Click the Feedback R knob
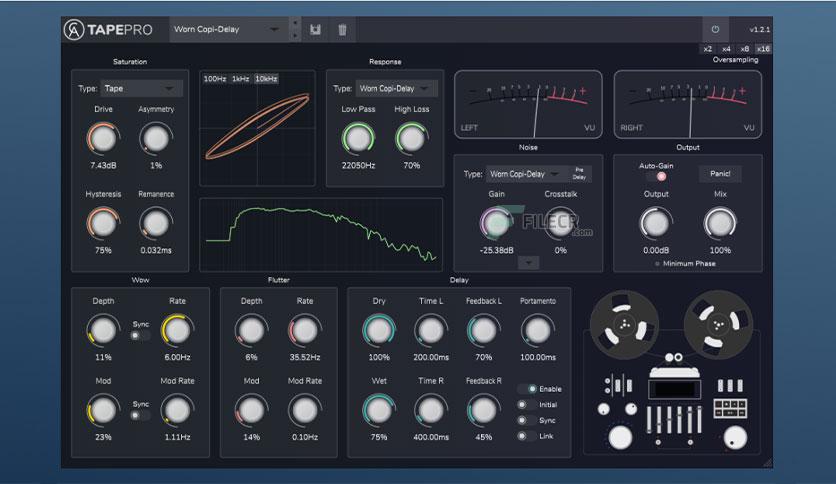This screenshot has width=836, height=484. tap(484, 410)
